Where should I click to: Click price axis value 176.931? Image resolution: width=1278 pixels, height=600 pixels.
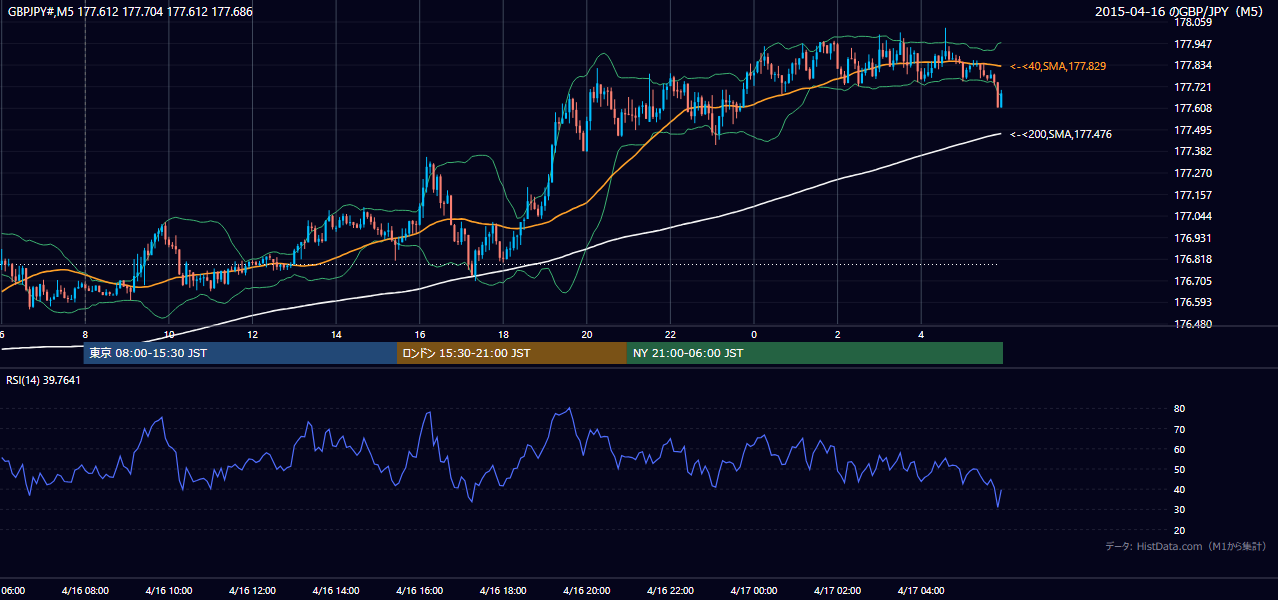point(1193,238)
